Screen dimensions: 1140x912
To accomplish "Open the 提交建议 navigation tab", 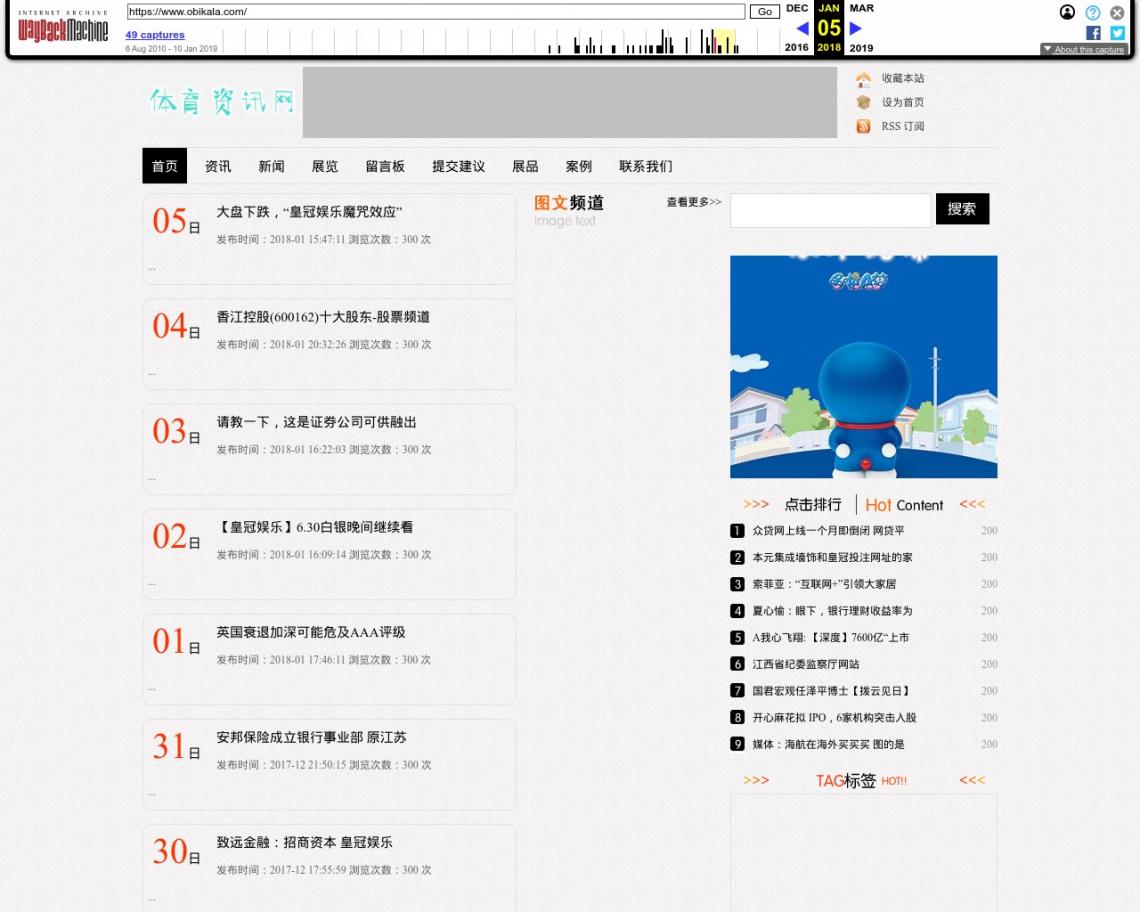I will (458, 166).
